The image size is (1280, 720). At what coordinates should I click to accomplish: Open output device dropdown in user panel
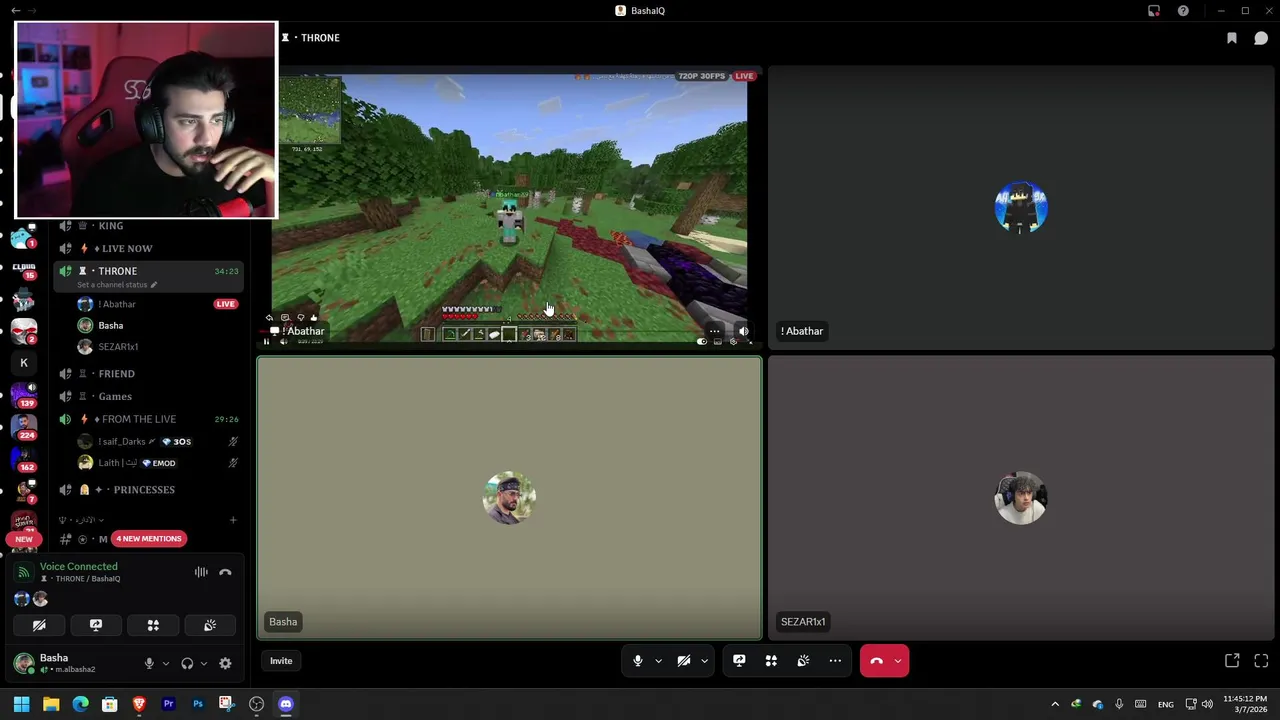[x=203, y=663]
